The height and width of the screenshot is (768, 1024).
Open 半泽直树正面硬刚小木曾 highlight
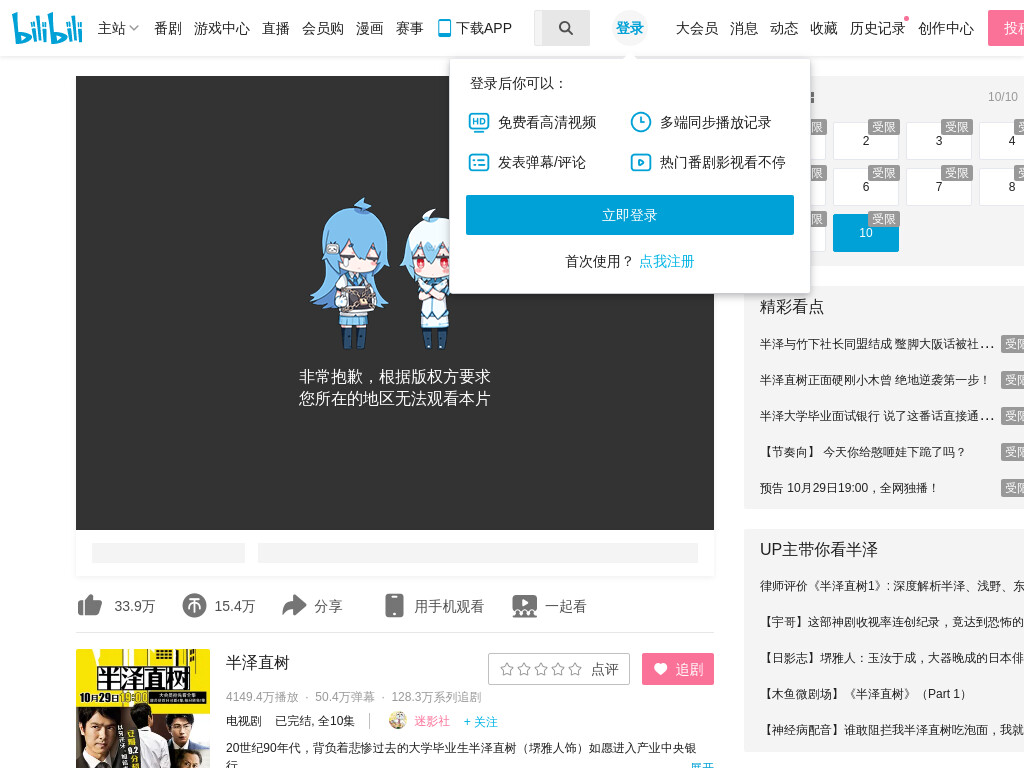click(874, 380)
